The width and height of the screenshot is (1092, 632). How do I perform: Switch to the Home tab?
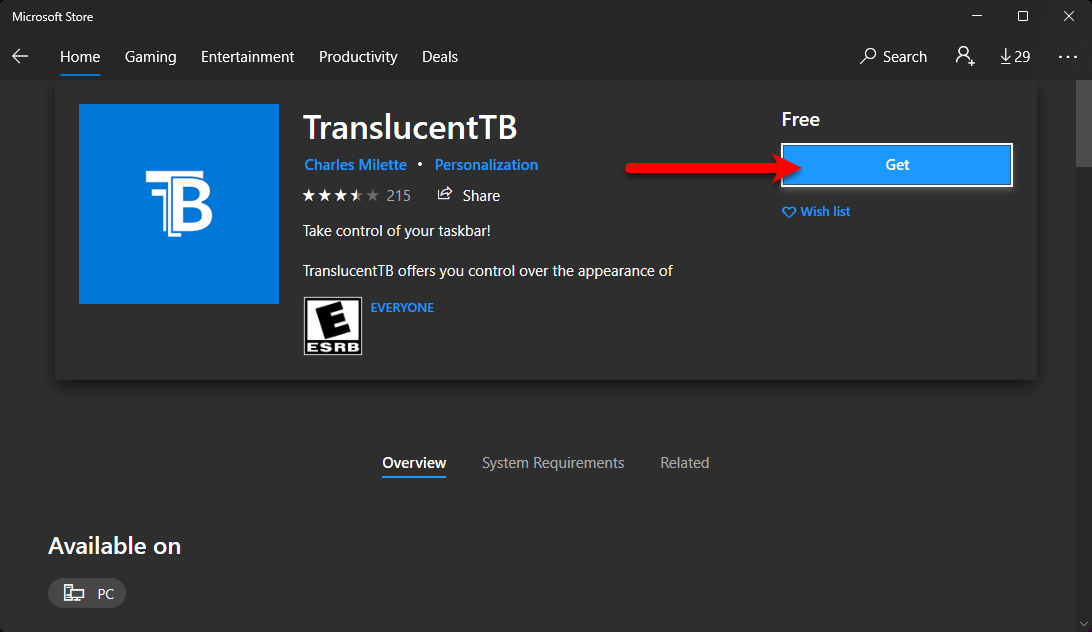(80, 56)
